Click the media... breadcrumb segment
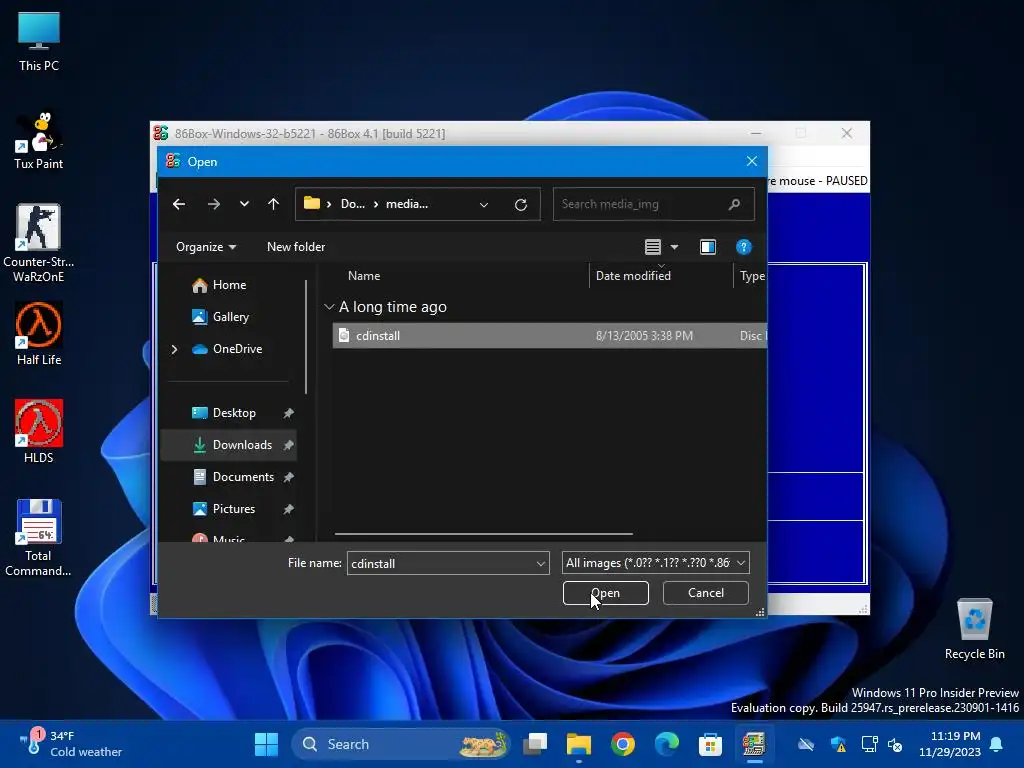1024x768 pixels. [x=407, y=204]
